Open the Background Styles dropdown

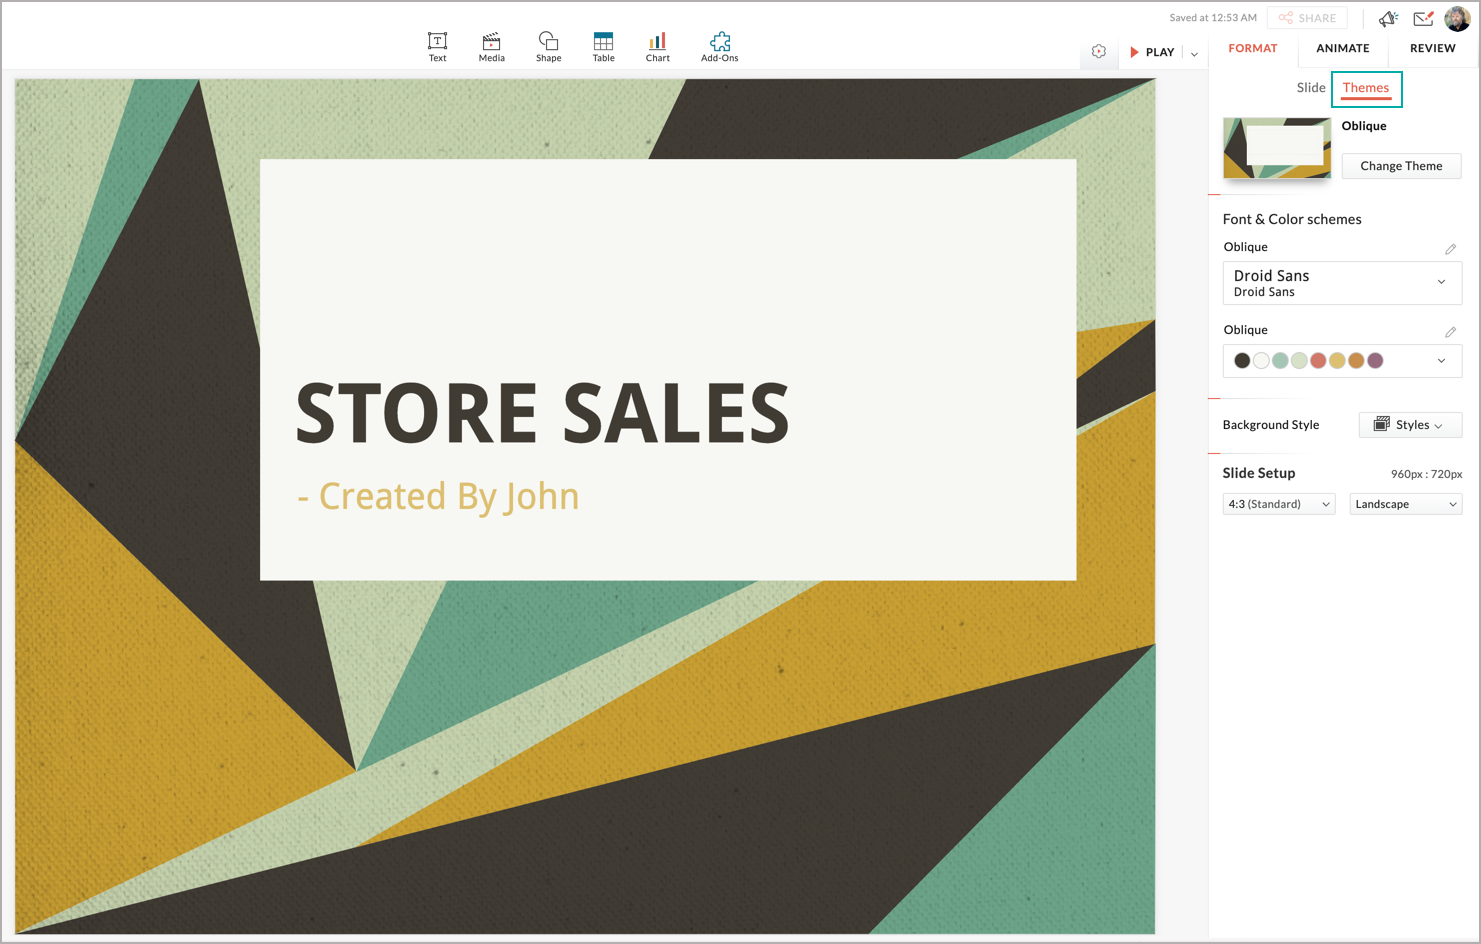1410,425
